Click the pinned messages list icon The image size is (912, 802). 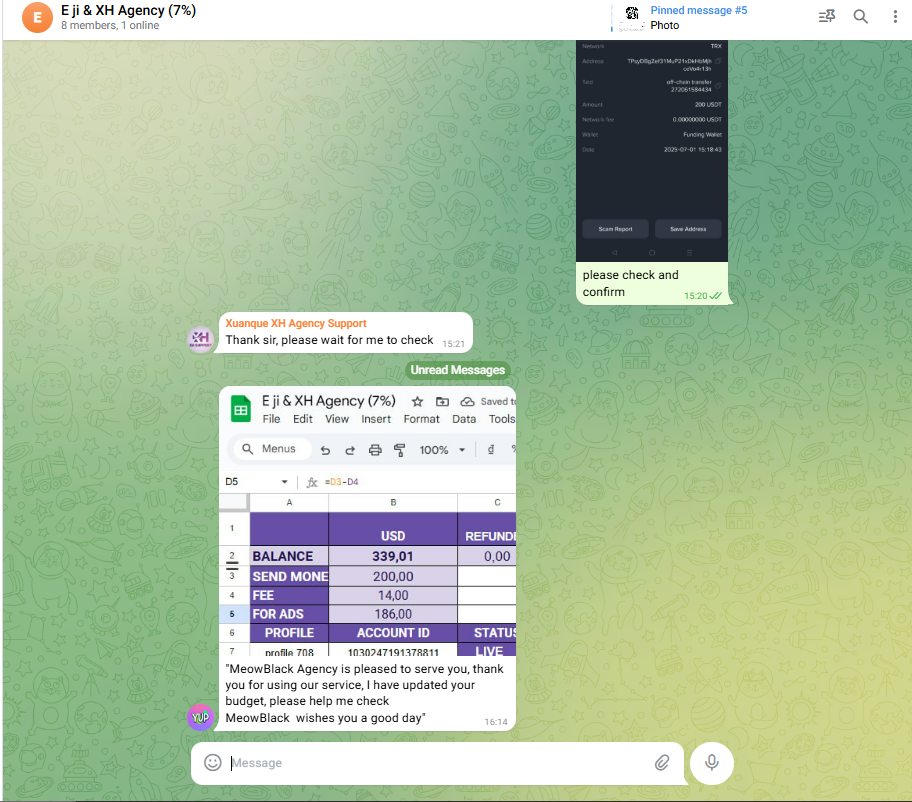pyautogui.click(x=826, y=16)
